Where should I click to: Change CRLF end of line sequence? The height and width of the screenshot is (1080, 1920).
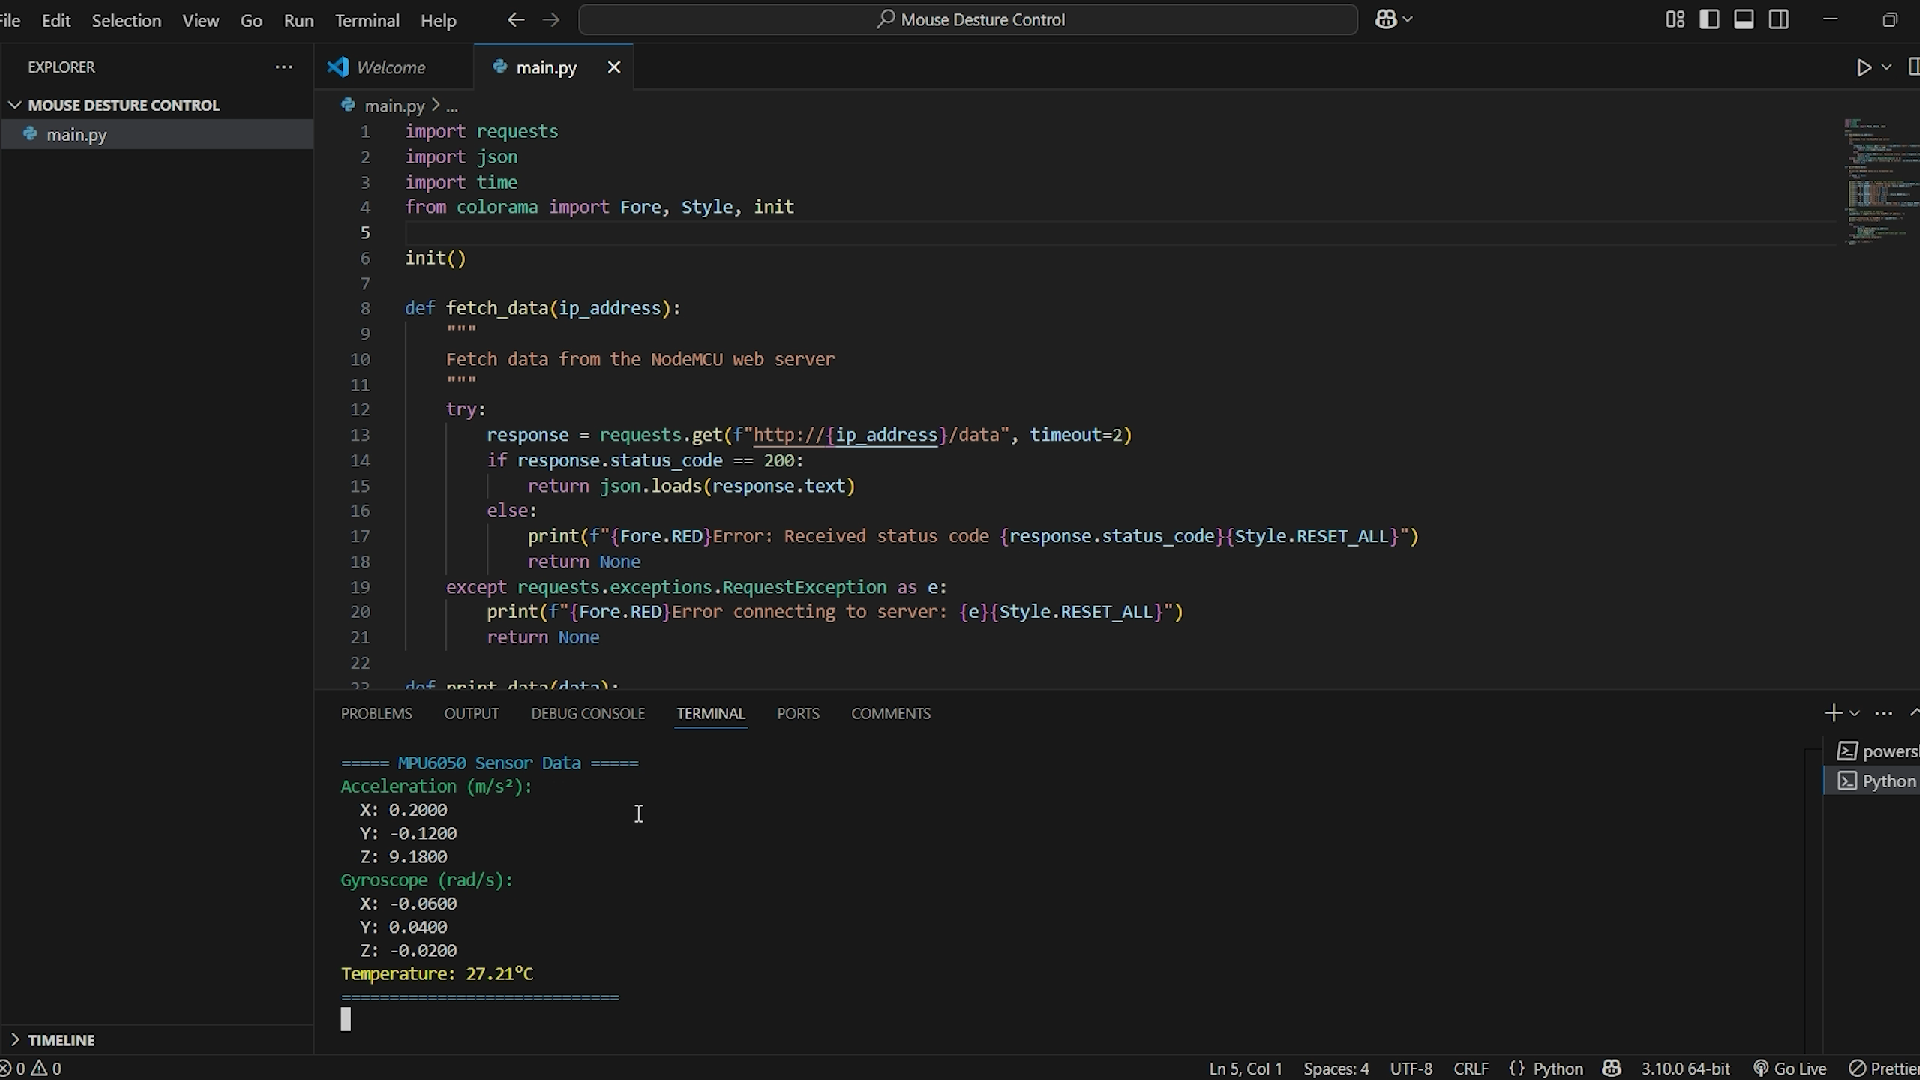(1471, 1069)
